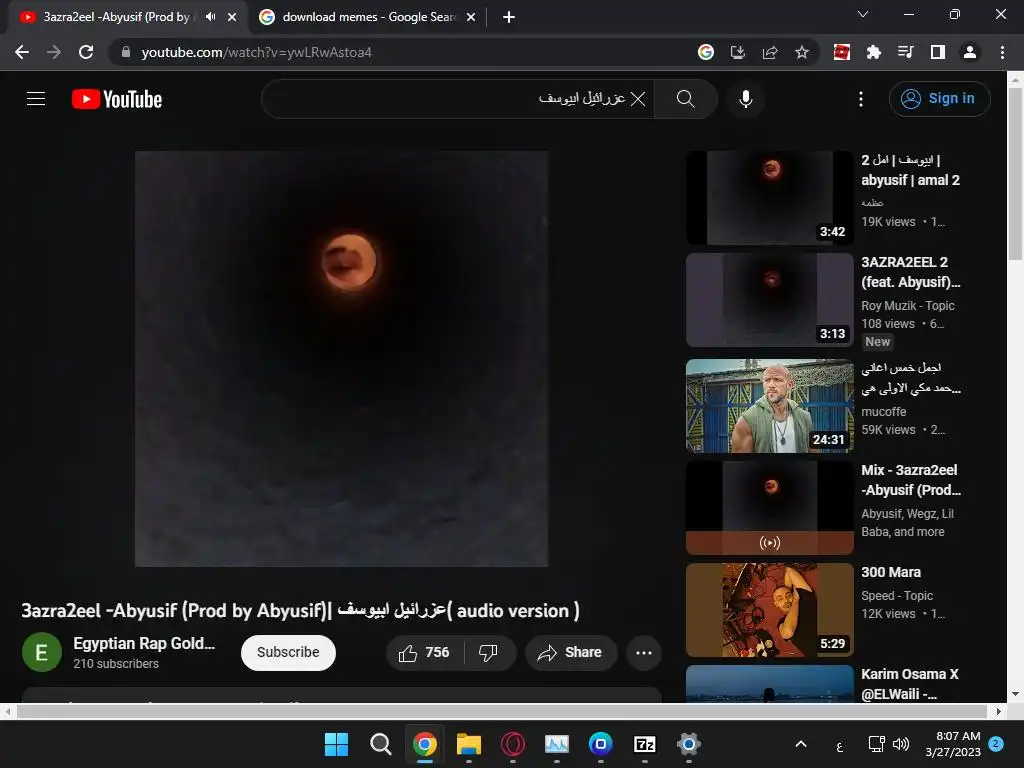
Task: Install app icon in address bar
Action: tap(737, 52)
